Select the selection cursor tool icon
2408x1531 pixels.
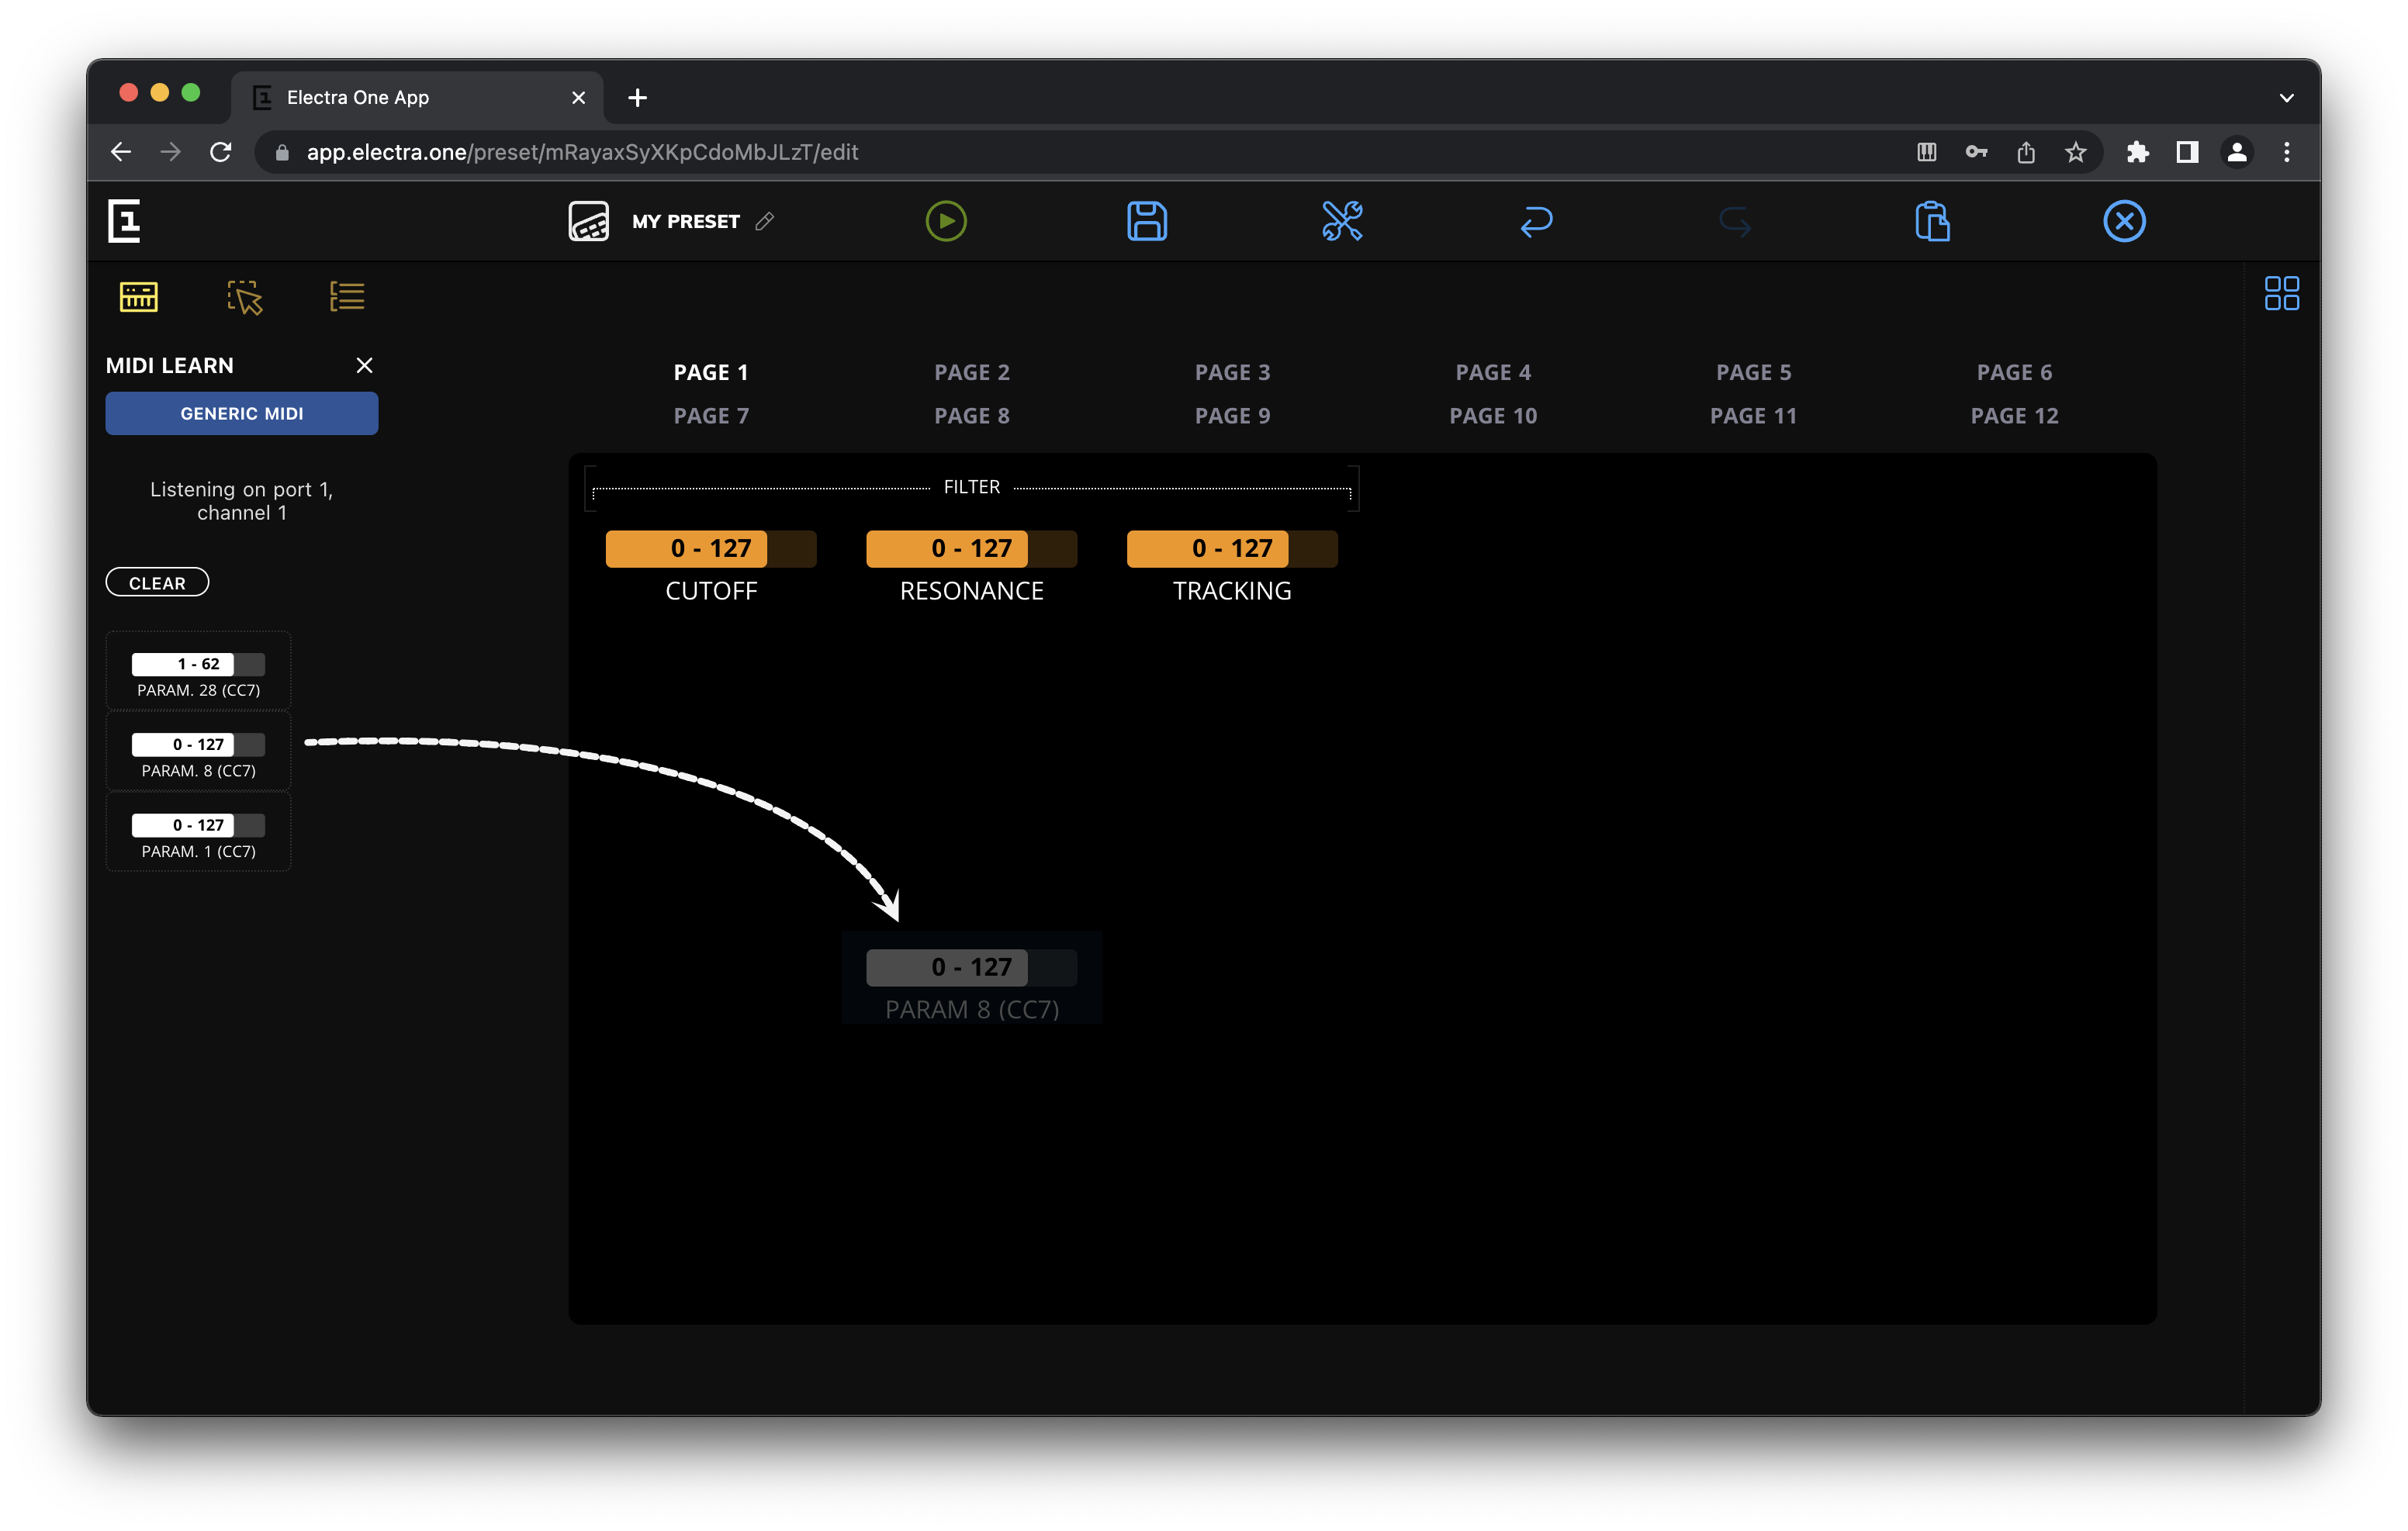pos(244,297)
